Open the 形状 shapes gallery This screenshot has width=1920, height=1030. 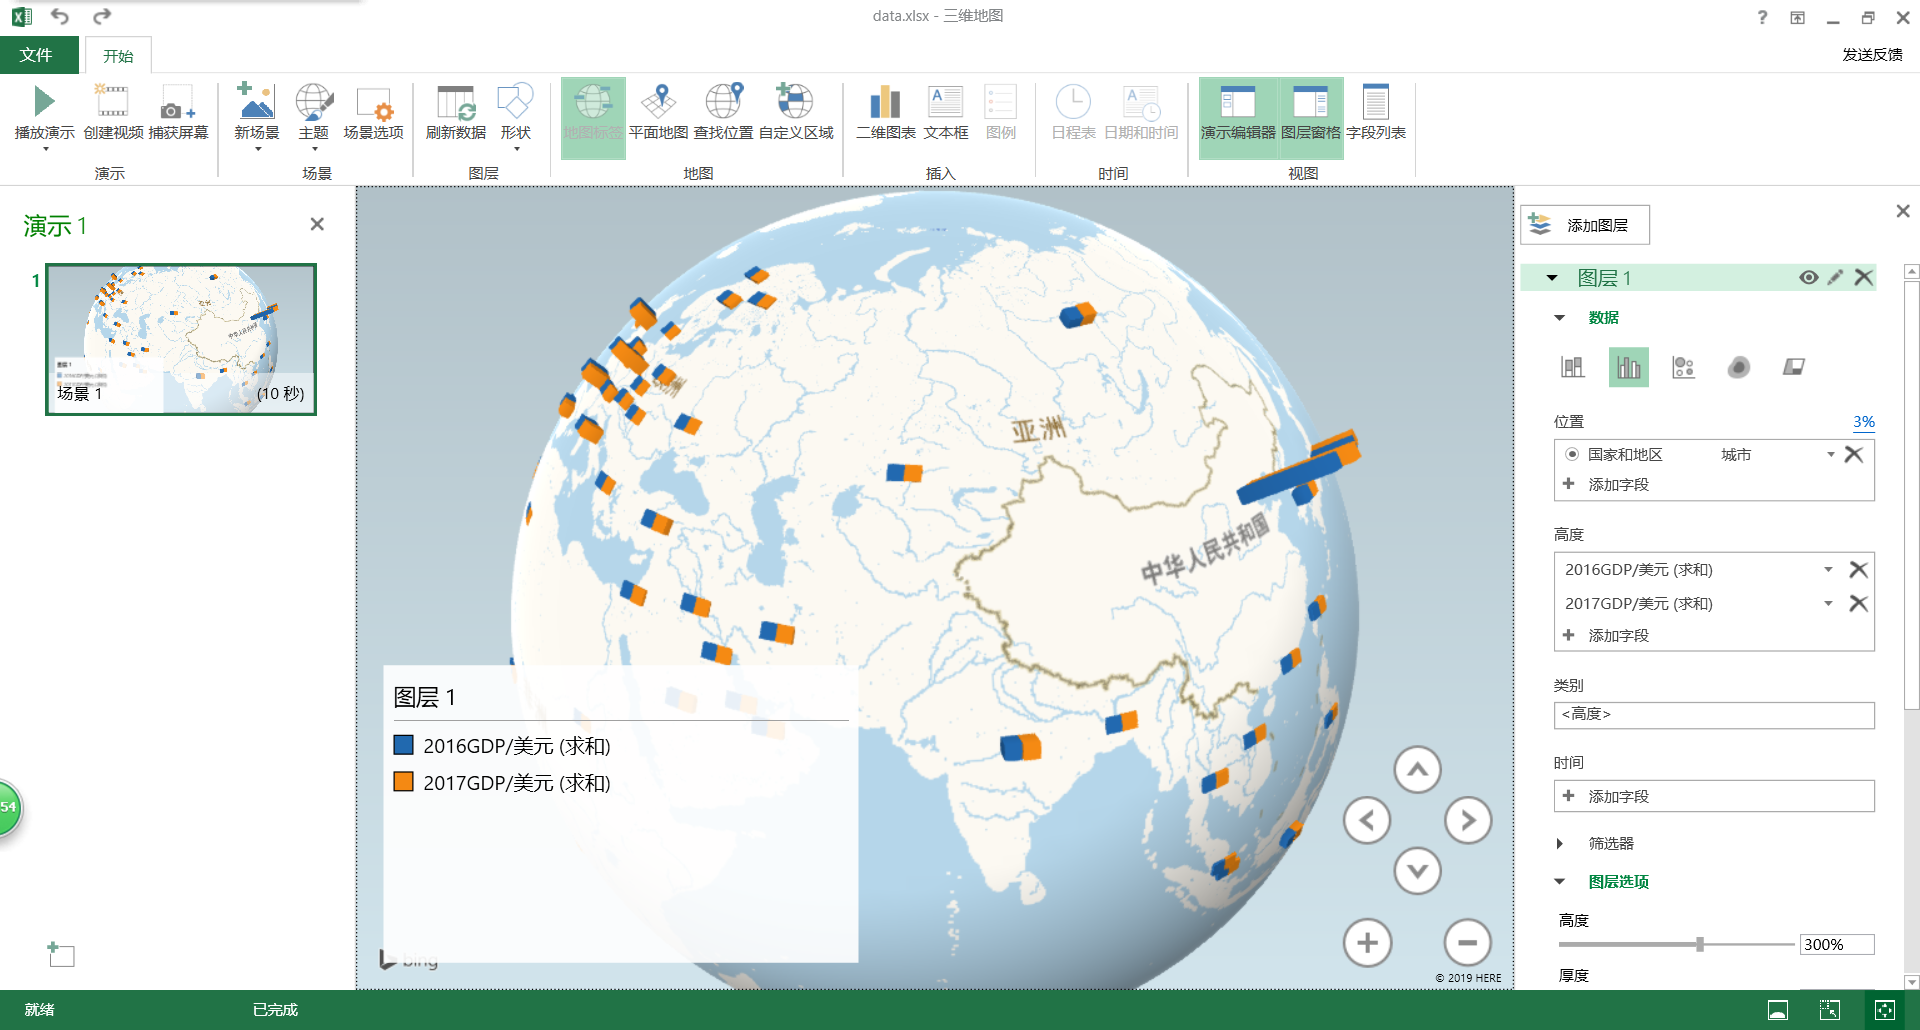[x=516, y=116]
